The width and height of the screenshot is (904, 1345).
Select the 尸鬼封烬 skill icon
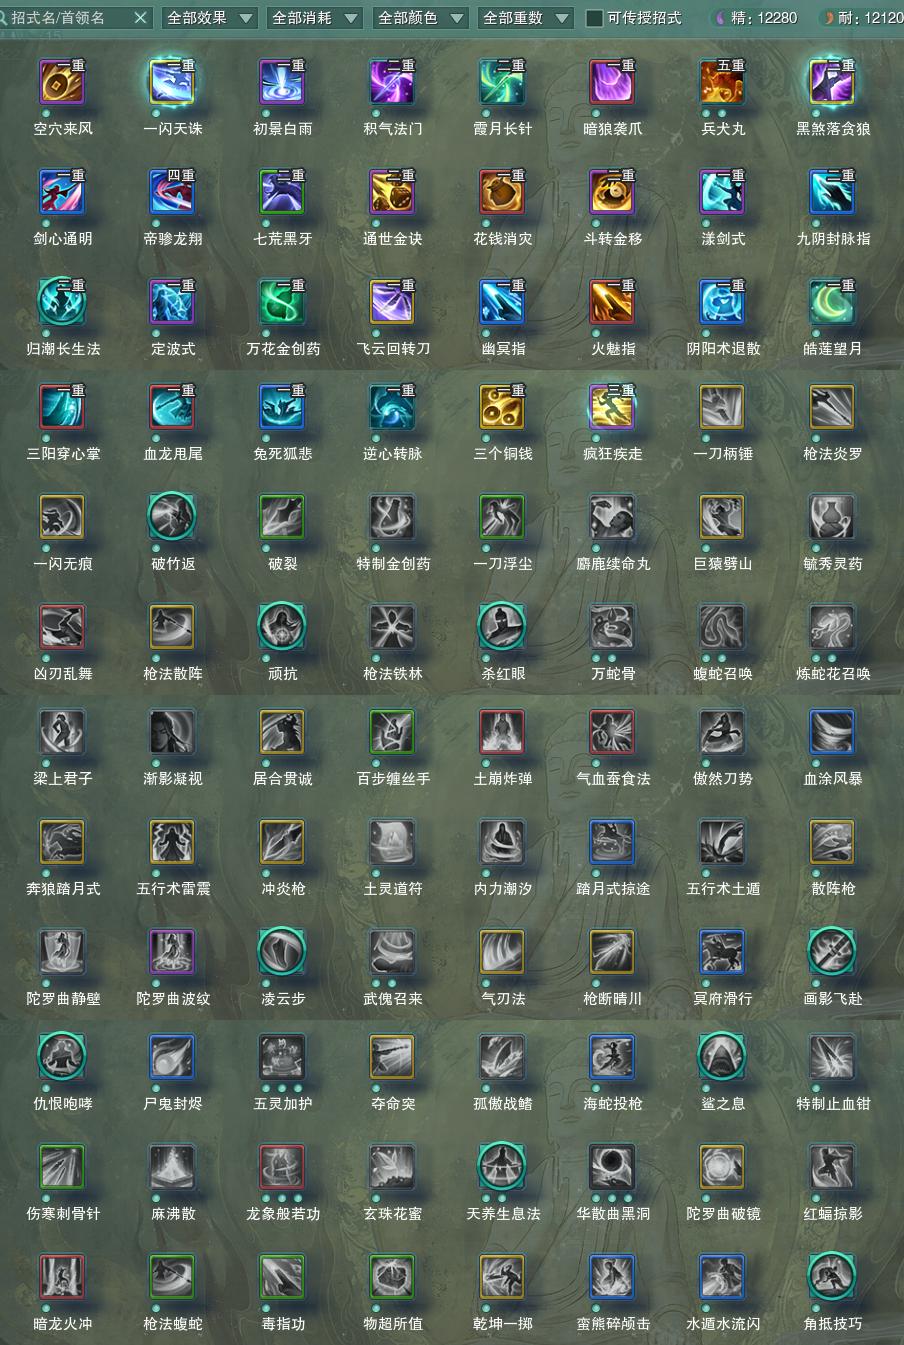click(172, 1058)
